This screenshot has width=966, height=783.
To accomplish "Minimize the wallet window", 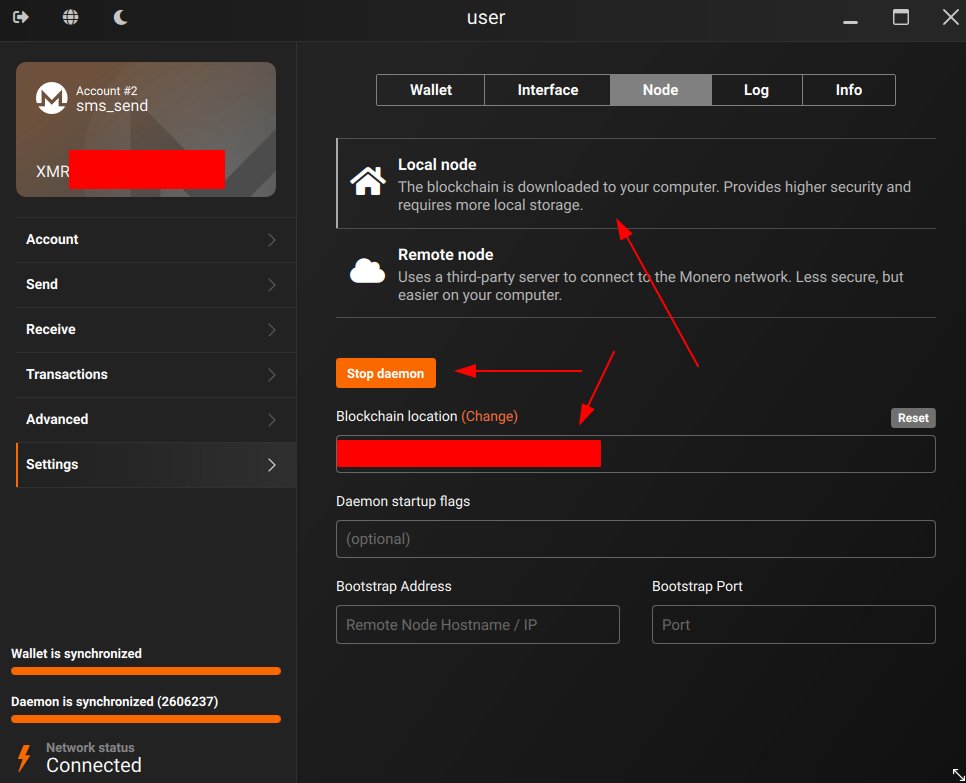I will [850, 22].
